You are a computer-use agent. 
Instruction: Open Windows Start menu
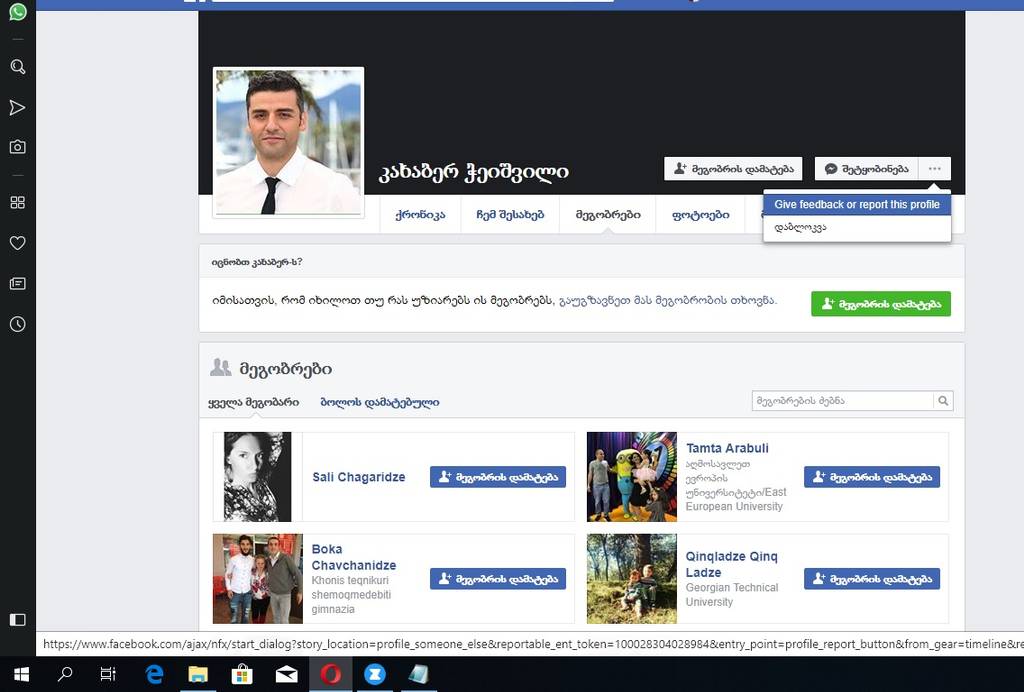[21, 674]
